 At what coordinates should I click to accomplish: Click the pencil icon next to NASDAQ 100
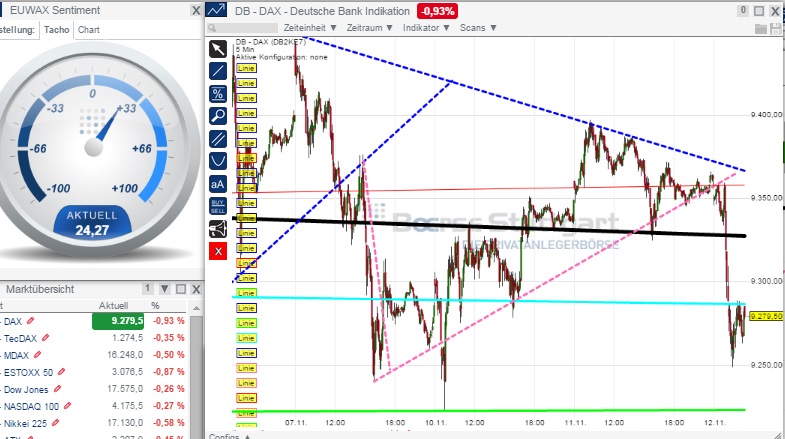click(68, 406)
